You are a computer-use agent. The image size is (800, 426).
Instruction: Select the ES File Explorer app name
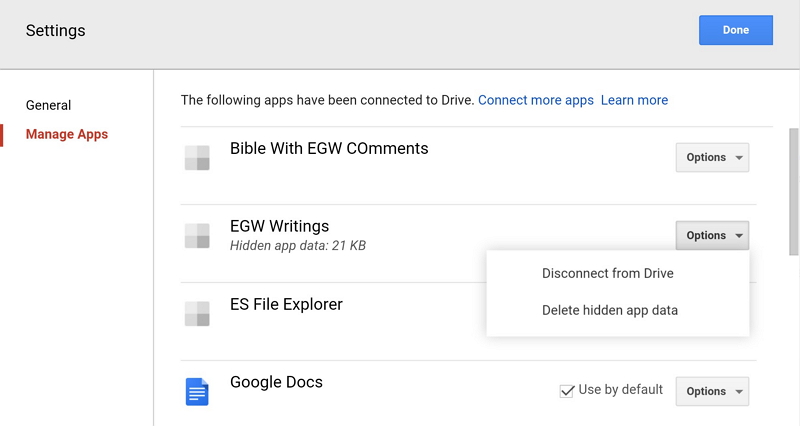pos(286,305)
